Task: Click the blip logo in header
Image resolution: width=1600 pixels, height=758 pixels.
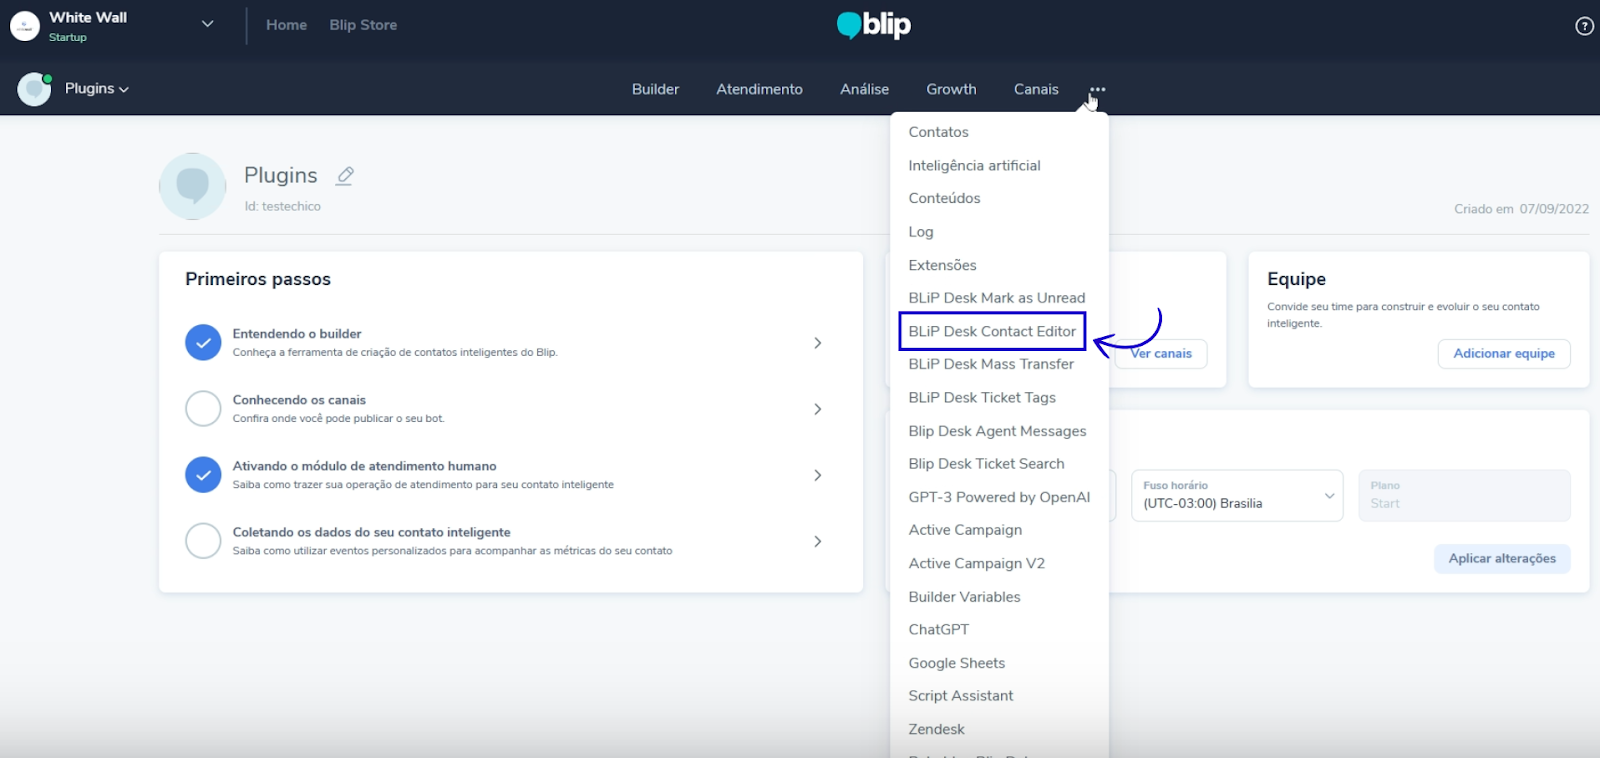Action: [874, 25]
